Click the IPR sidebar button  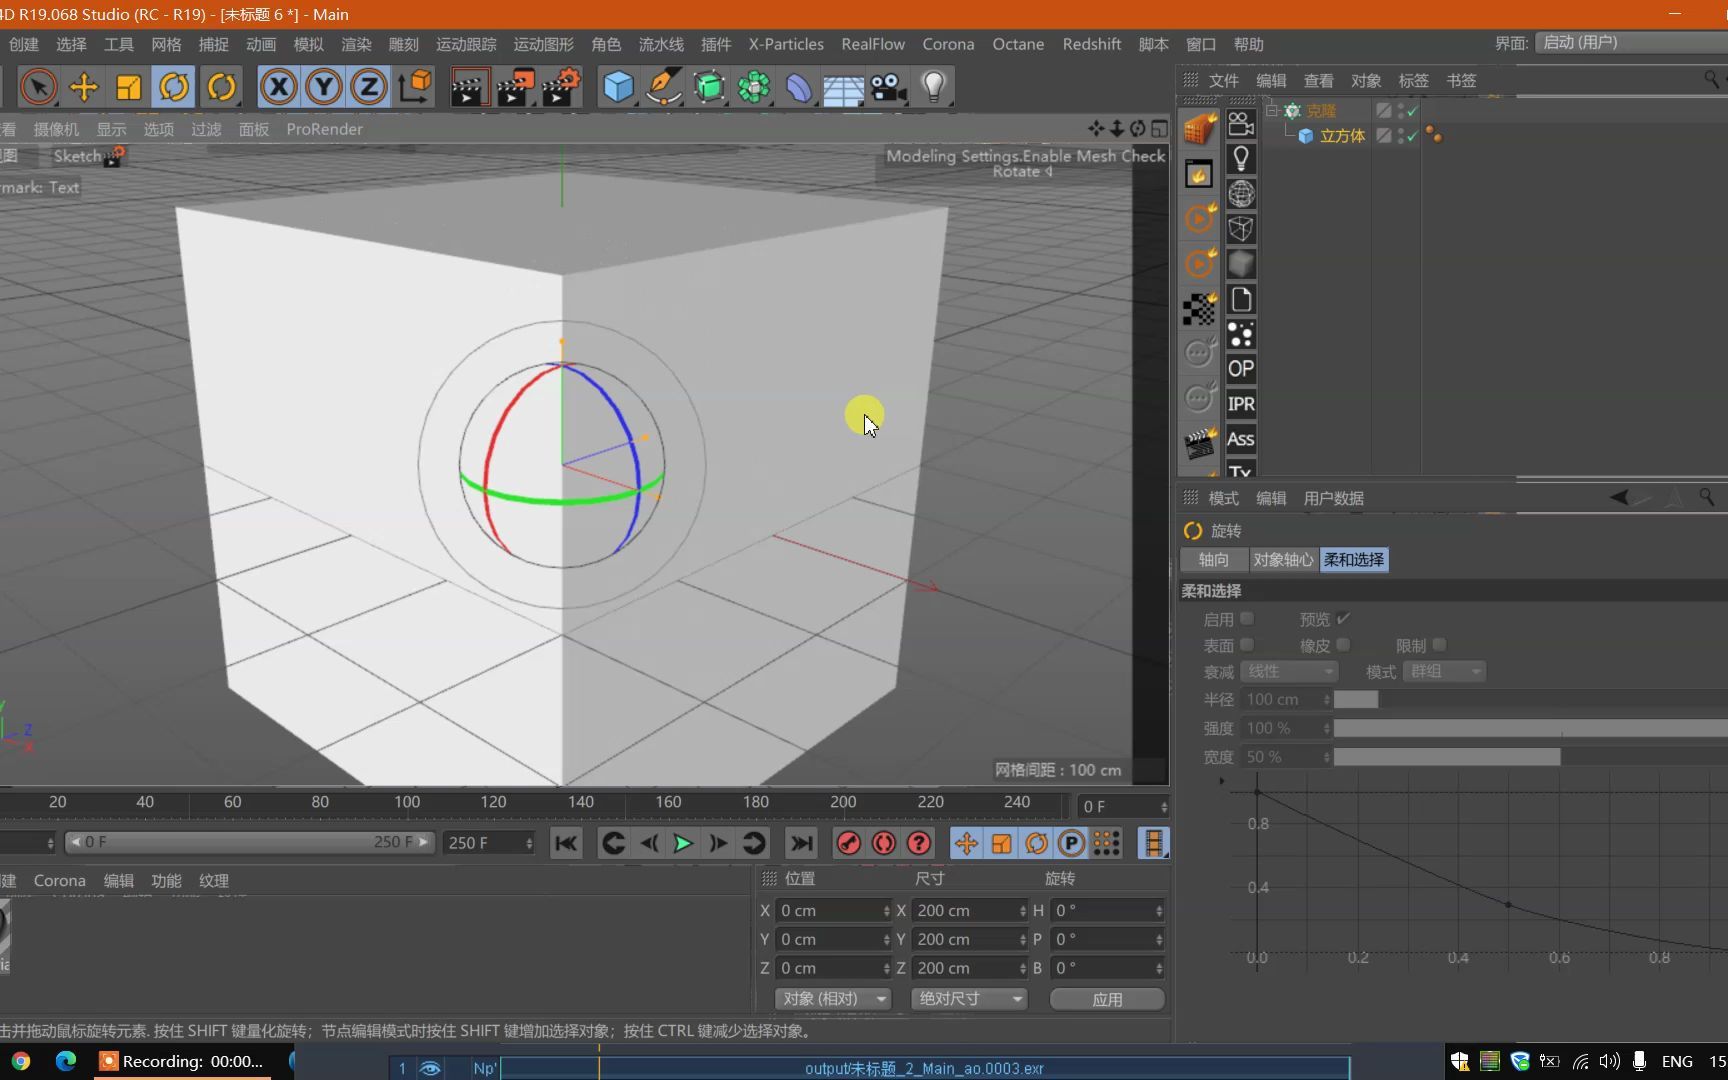[1240, 404]
